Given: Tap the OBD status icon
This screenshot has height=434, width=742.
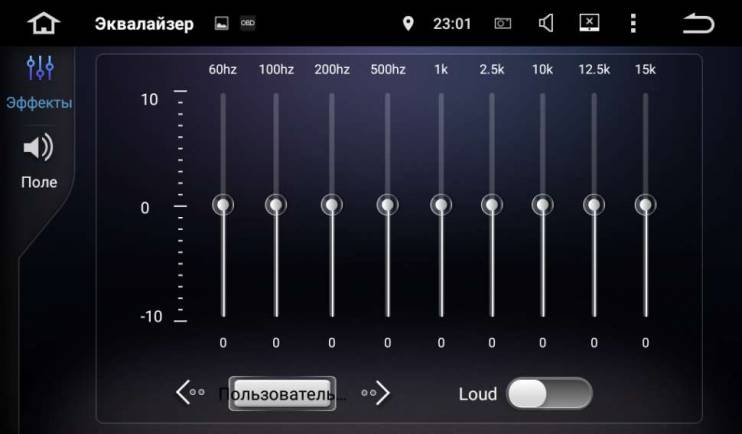Looking at the screenshot, I should tap(247, 23).
